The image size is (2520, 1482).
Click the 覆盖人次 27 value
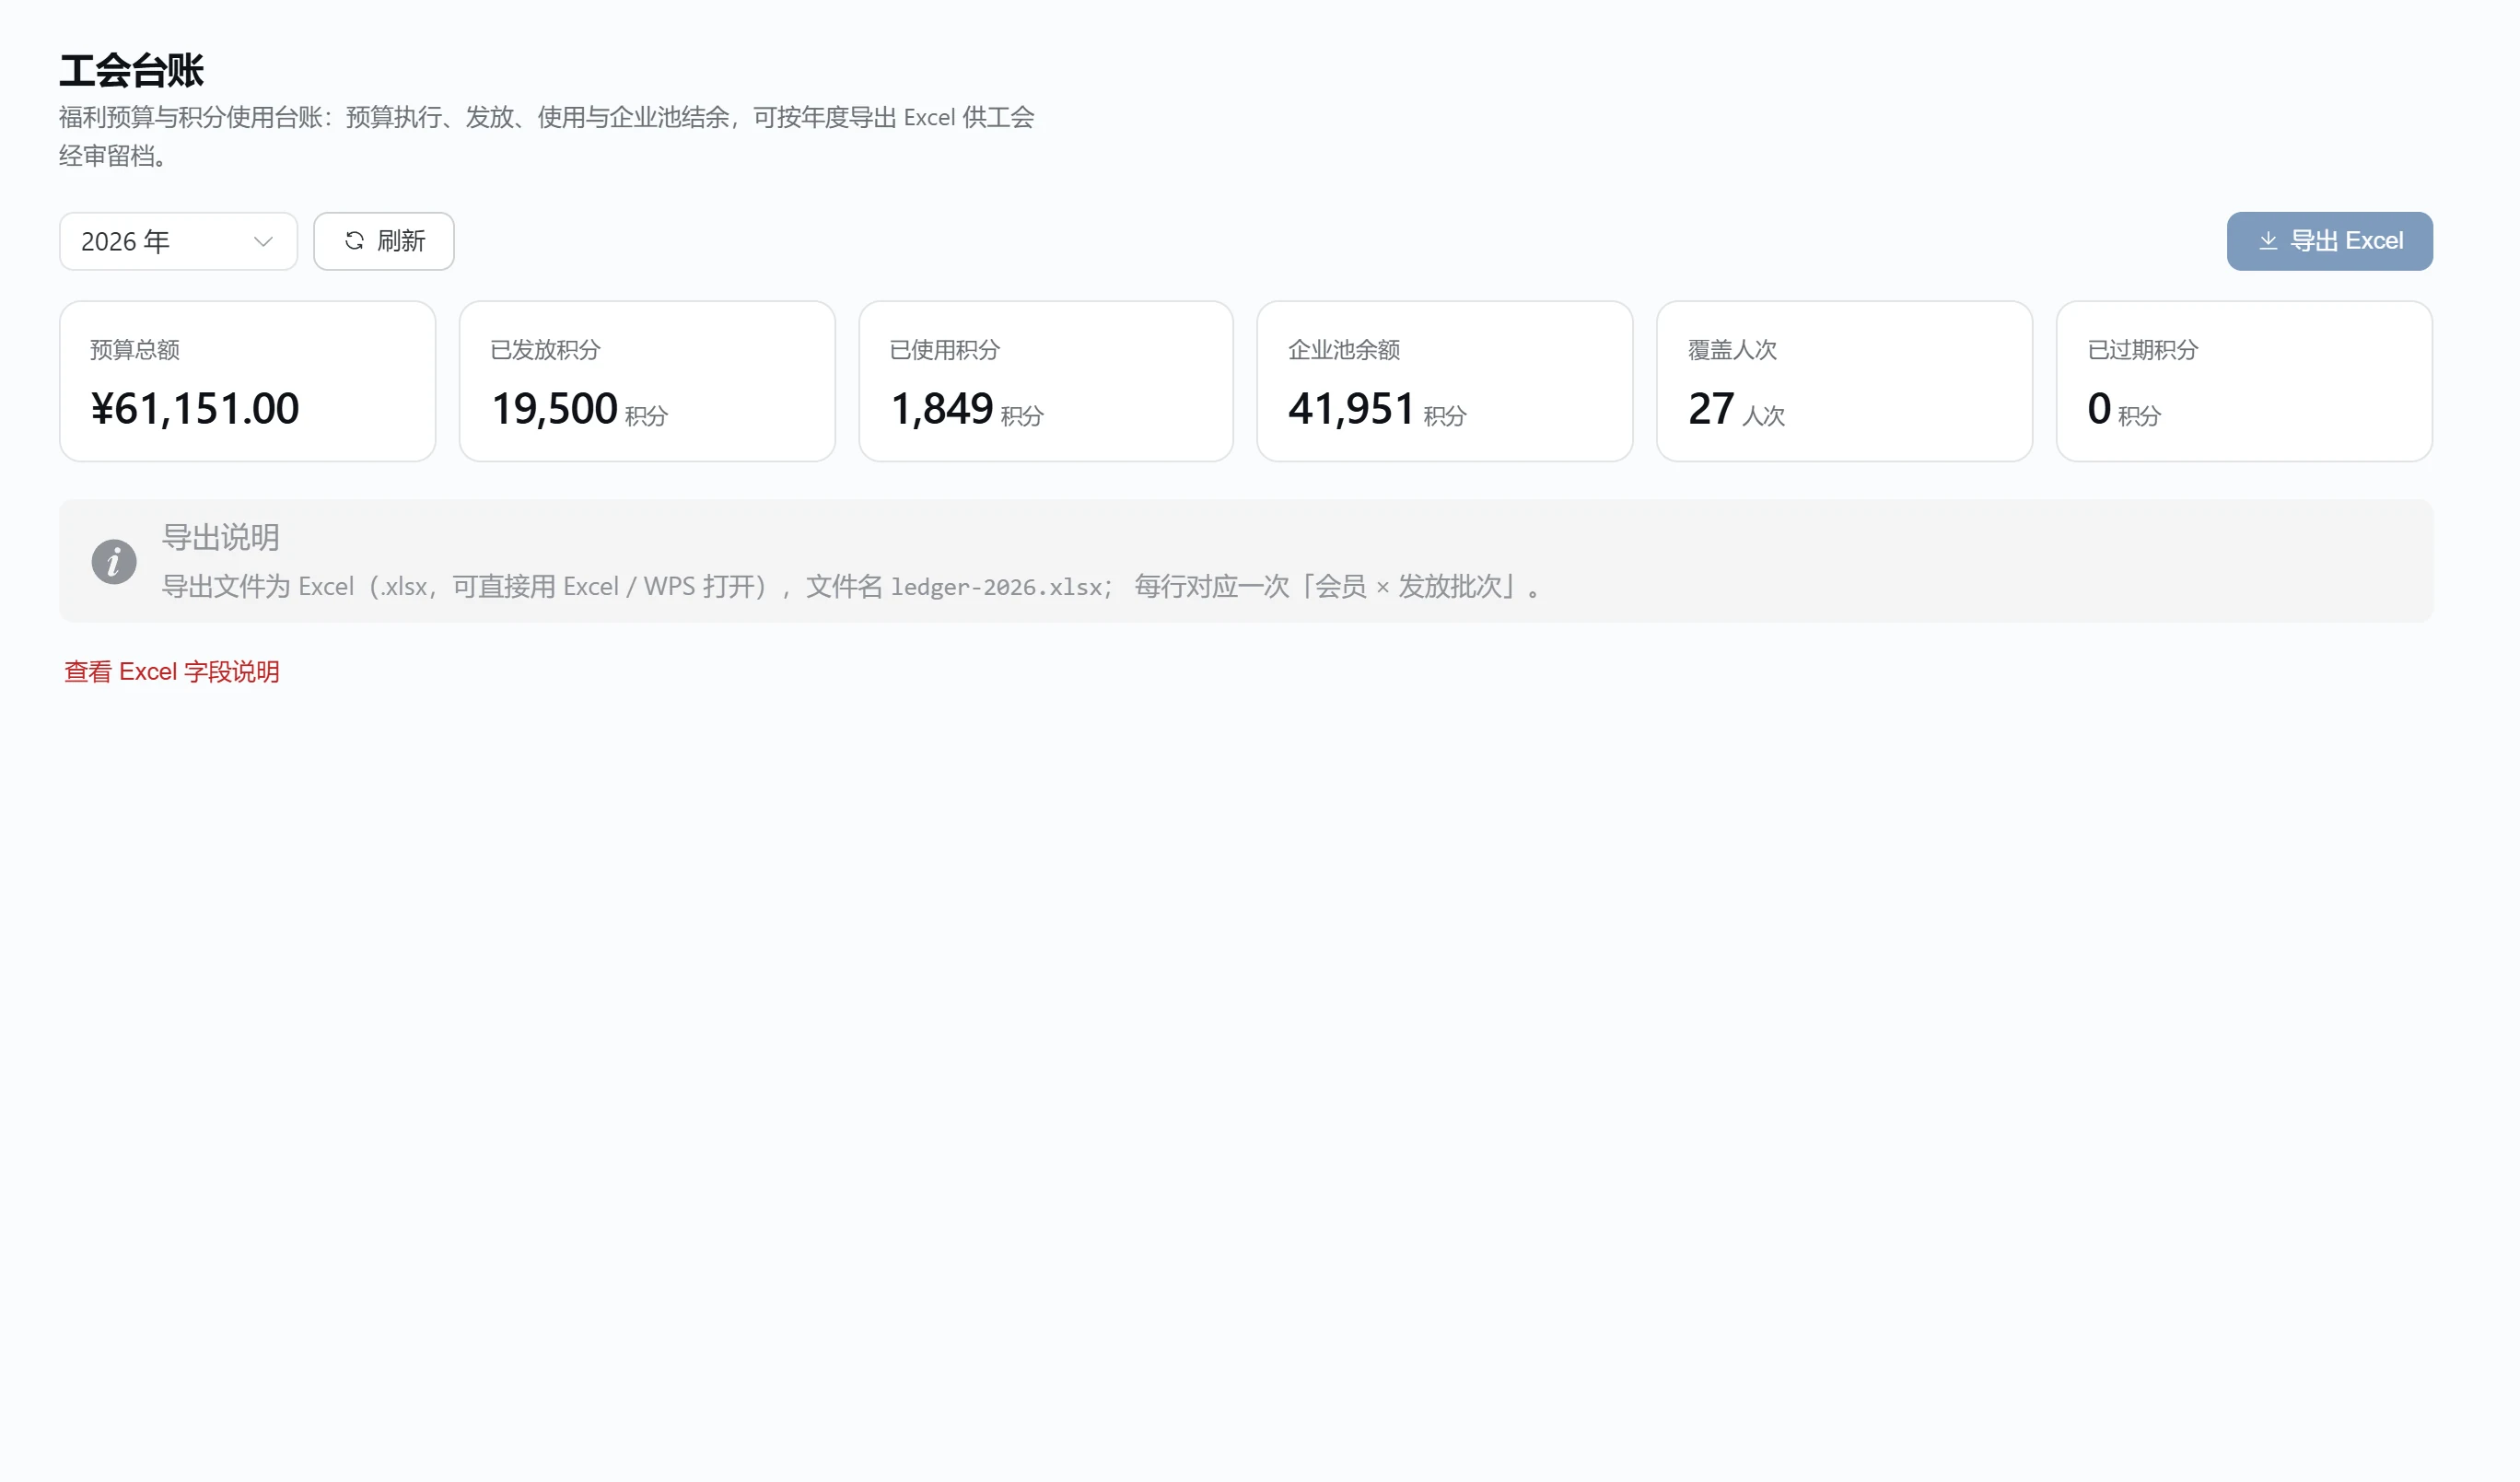tap(1711, 408)
